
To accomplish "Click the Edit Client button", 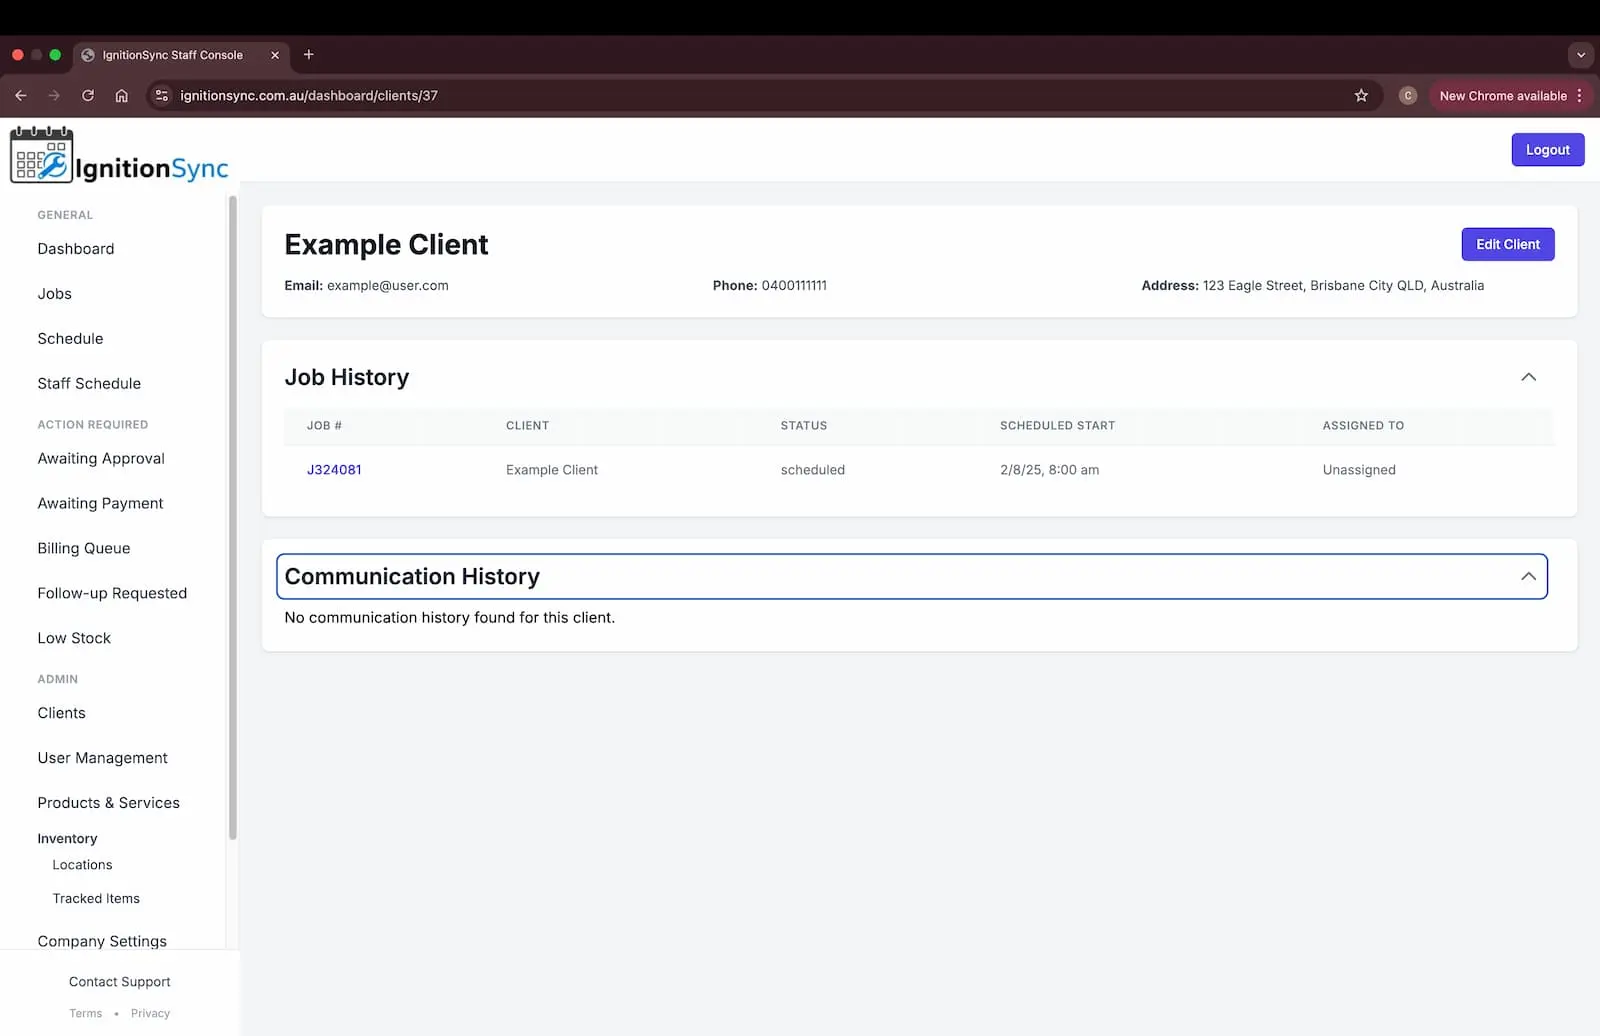I will (1507, 244).
